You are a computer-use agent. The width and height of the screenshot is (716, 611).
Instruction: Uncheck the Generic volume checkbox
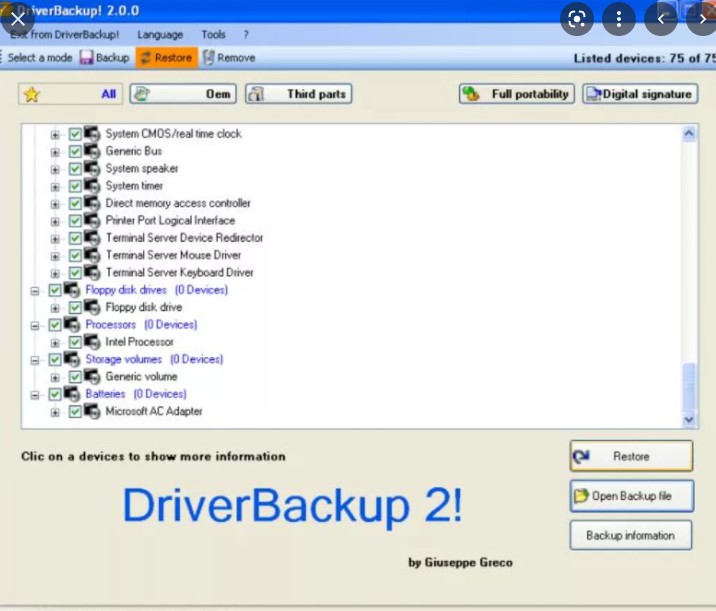click(75, 377)
